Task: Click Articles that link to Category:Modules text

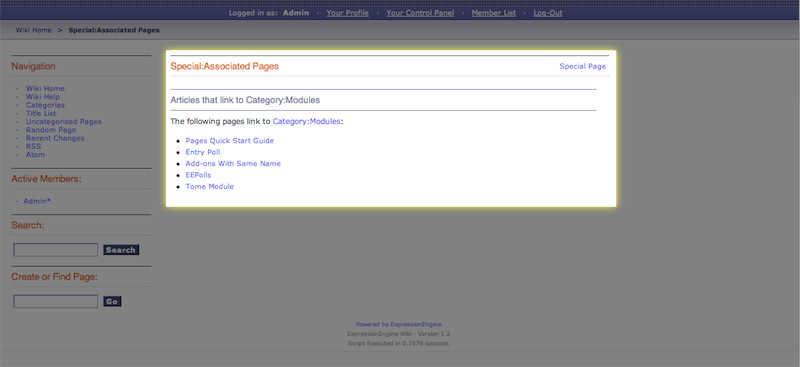Action: pos(245,100)
